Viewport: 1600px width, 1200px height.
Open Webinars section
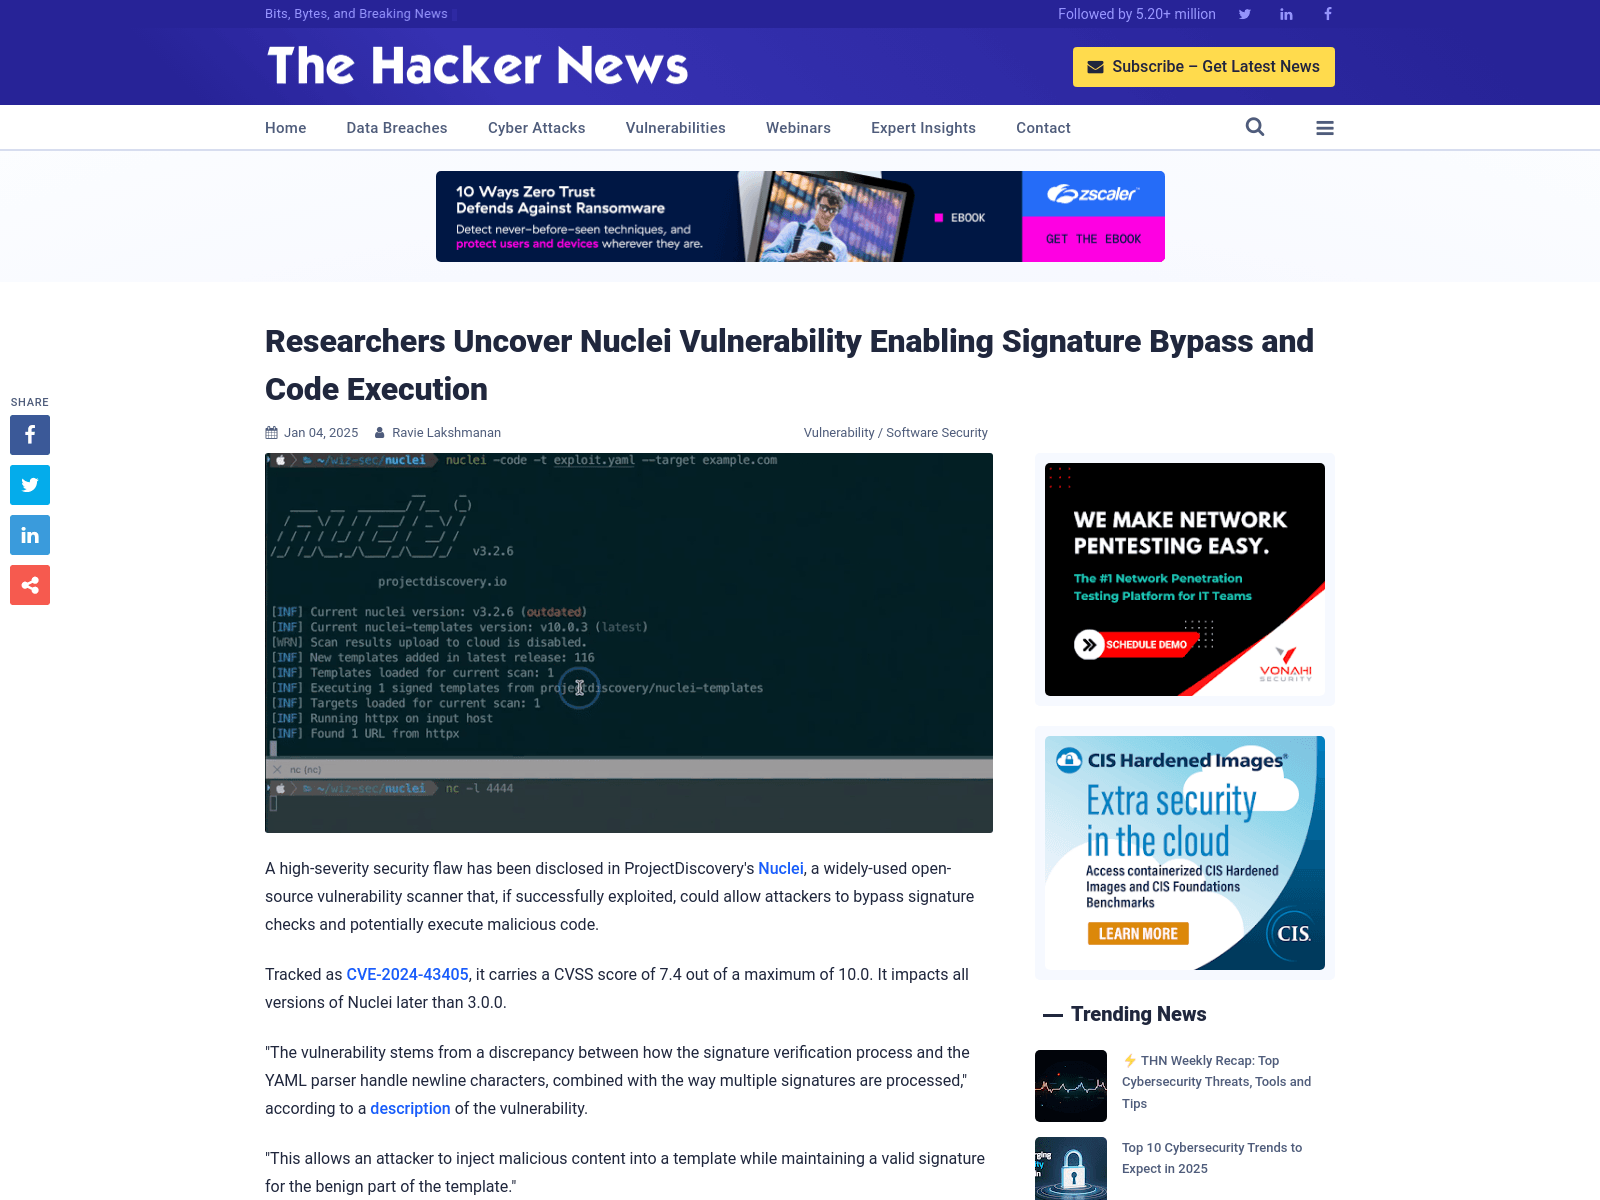click(798, 128)
